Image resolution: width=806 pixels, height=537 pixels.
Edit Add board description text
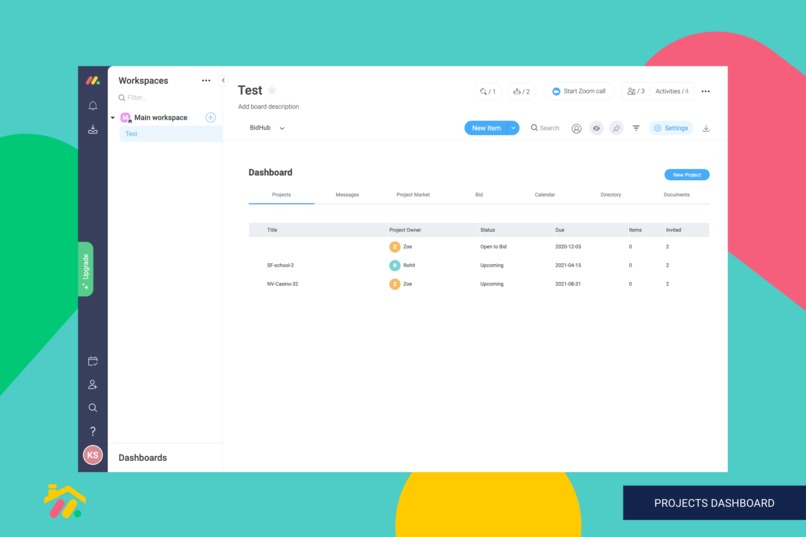(268, 107)
